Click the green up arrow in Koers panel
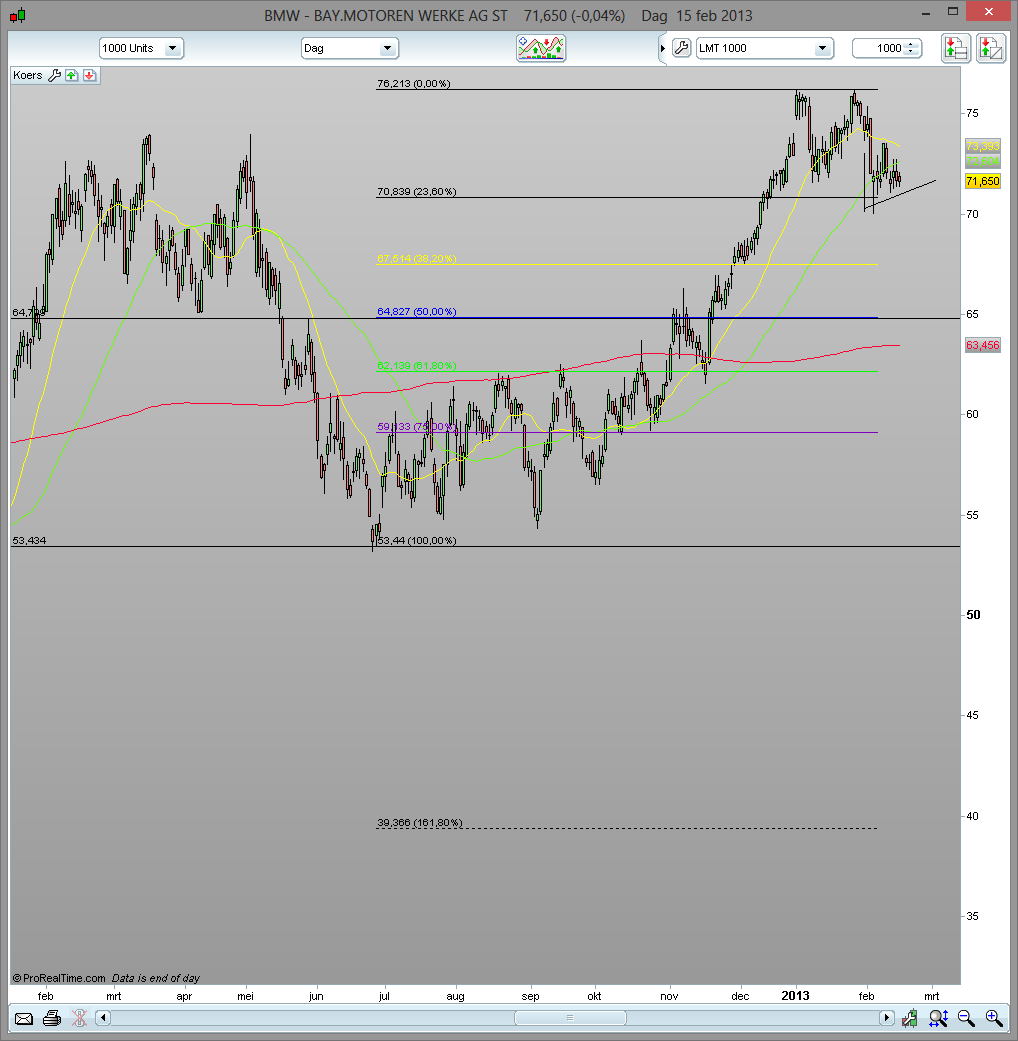The height and width of the screenshot is (1041, 1018). click(72, 75)
